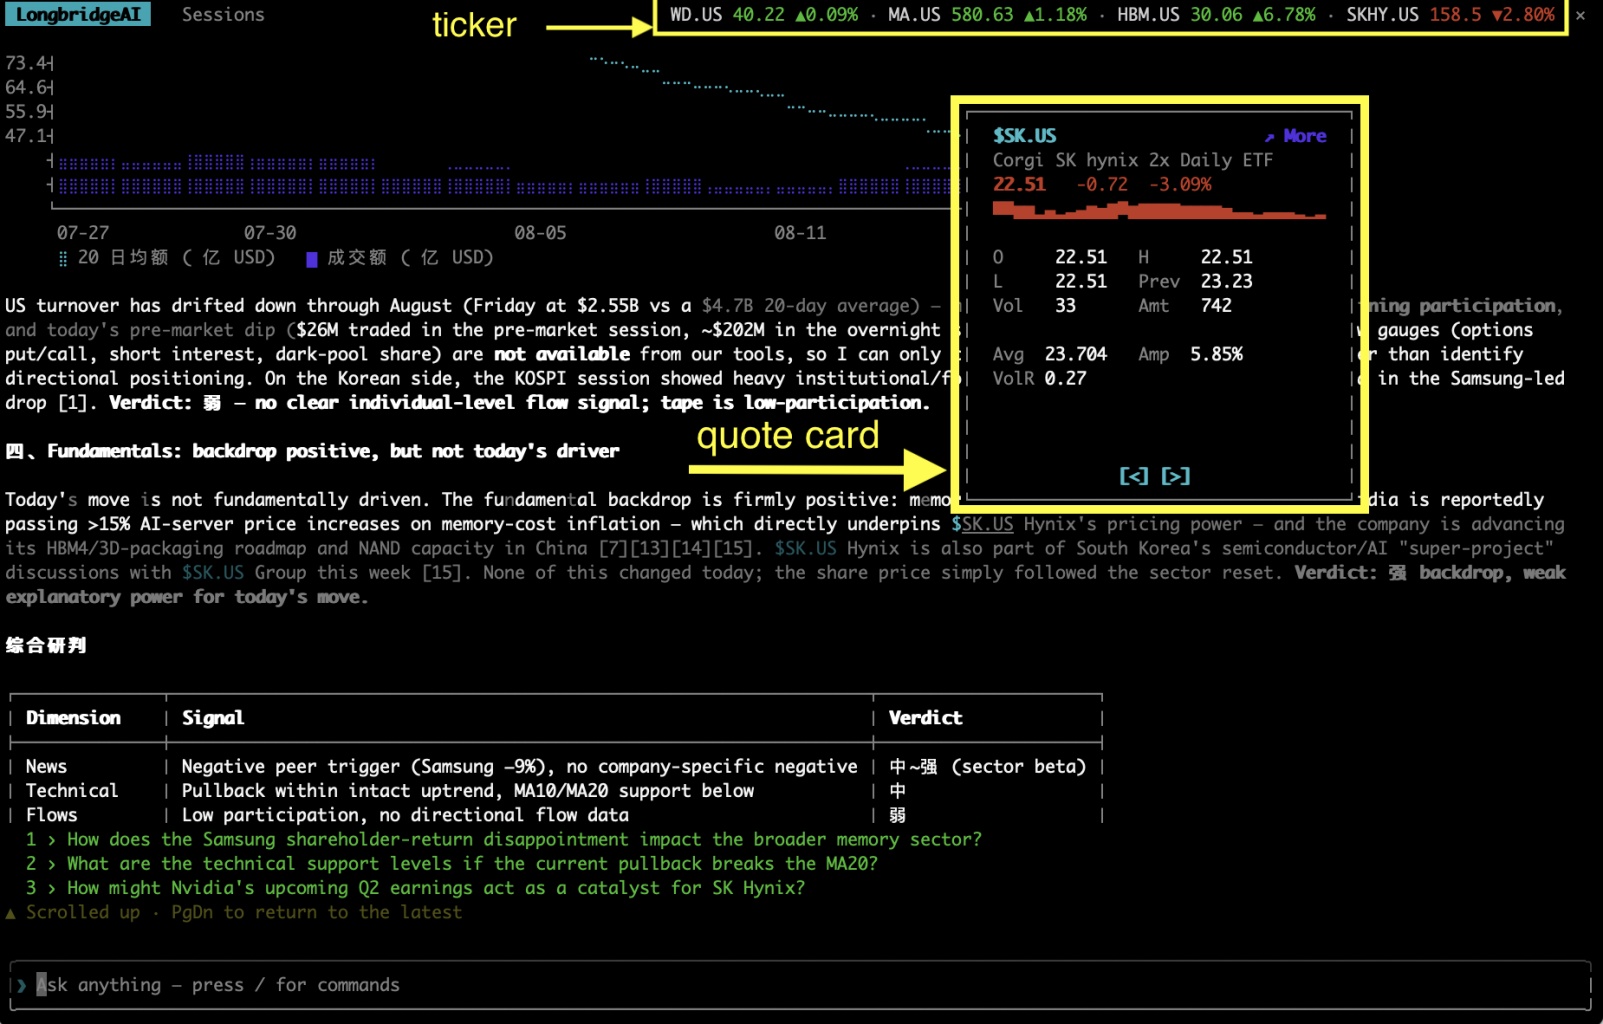
Task: Open SKHY.US ticker entry
Action: pos(1450,15)
